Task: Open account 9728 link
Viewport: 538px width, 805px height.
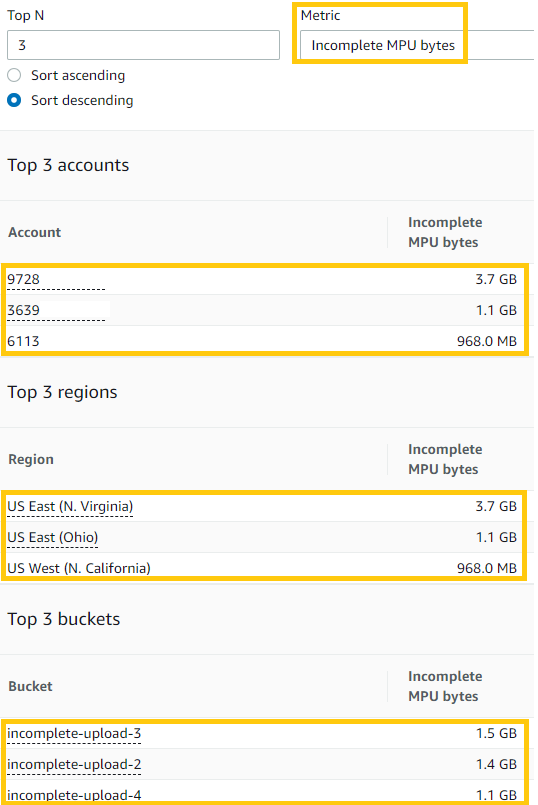Action: [x=24, y=279]
